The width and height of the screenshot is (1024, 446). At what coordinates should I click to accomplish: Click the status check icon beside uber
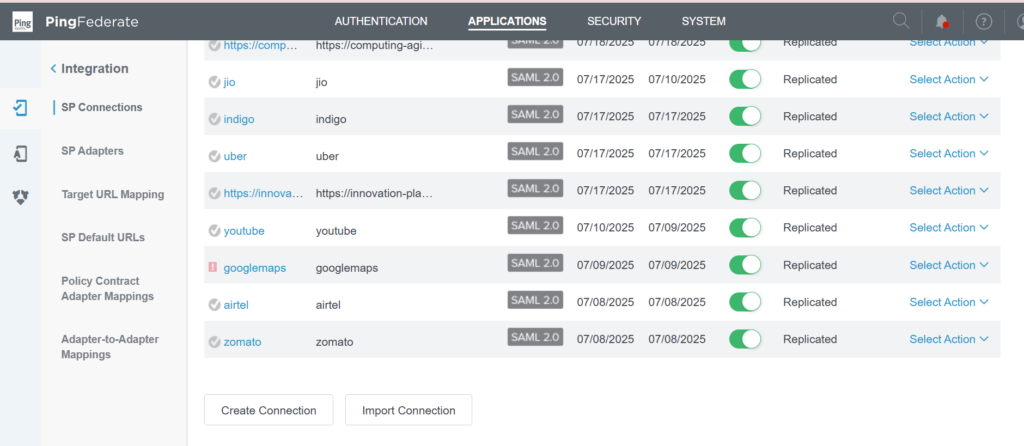(x=214, y=157)
